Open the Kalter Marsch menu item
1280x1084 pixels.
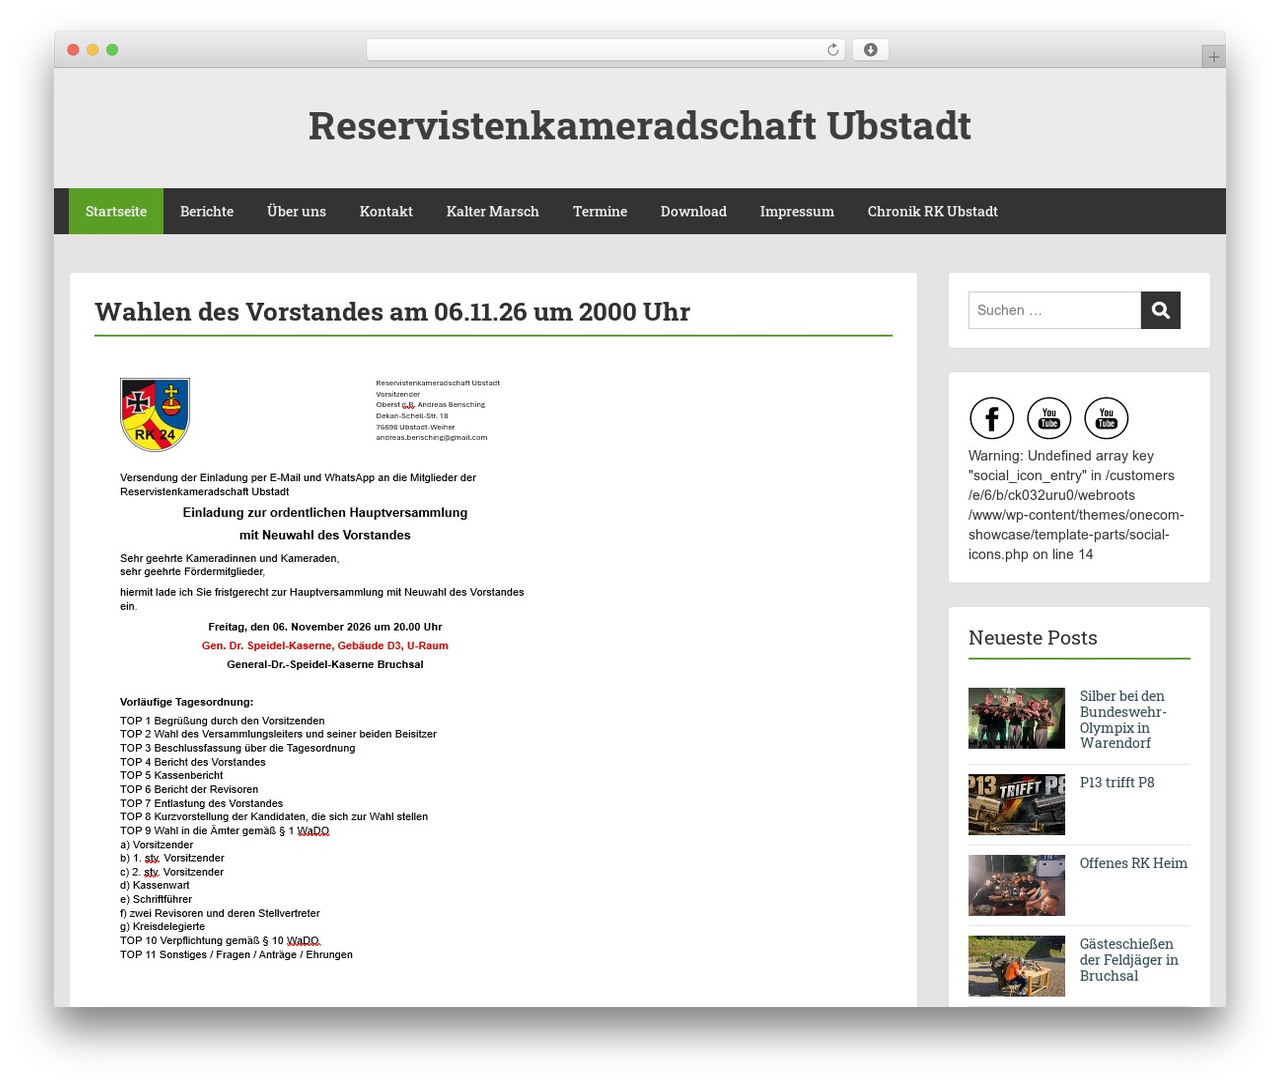[493, 211]
